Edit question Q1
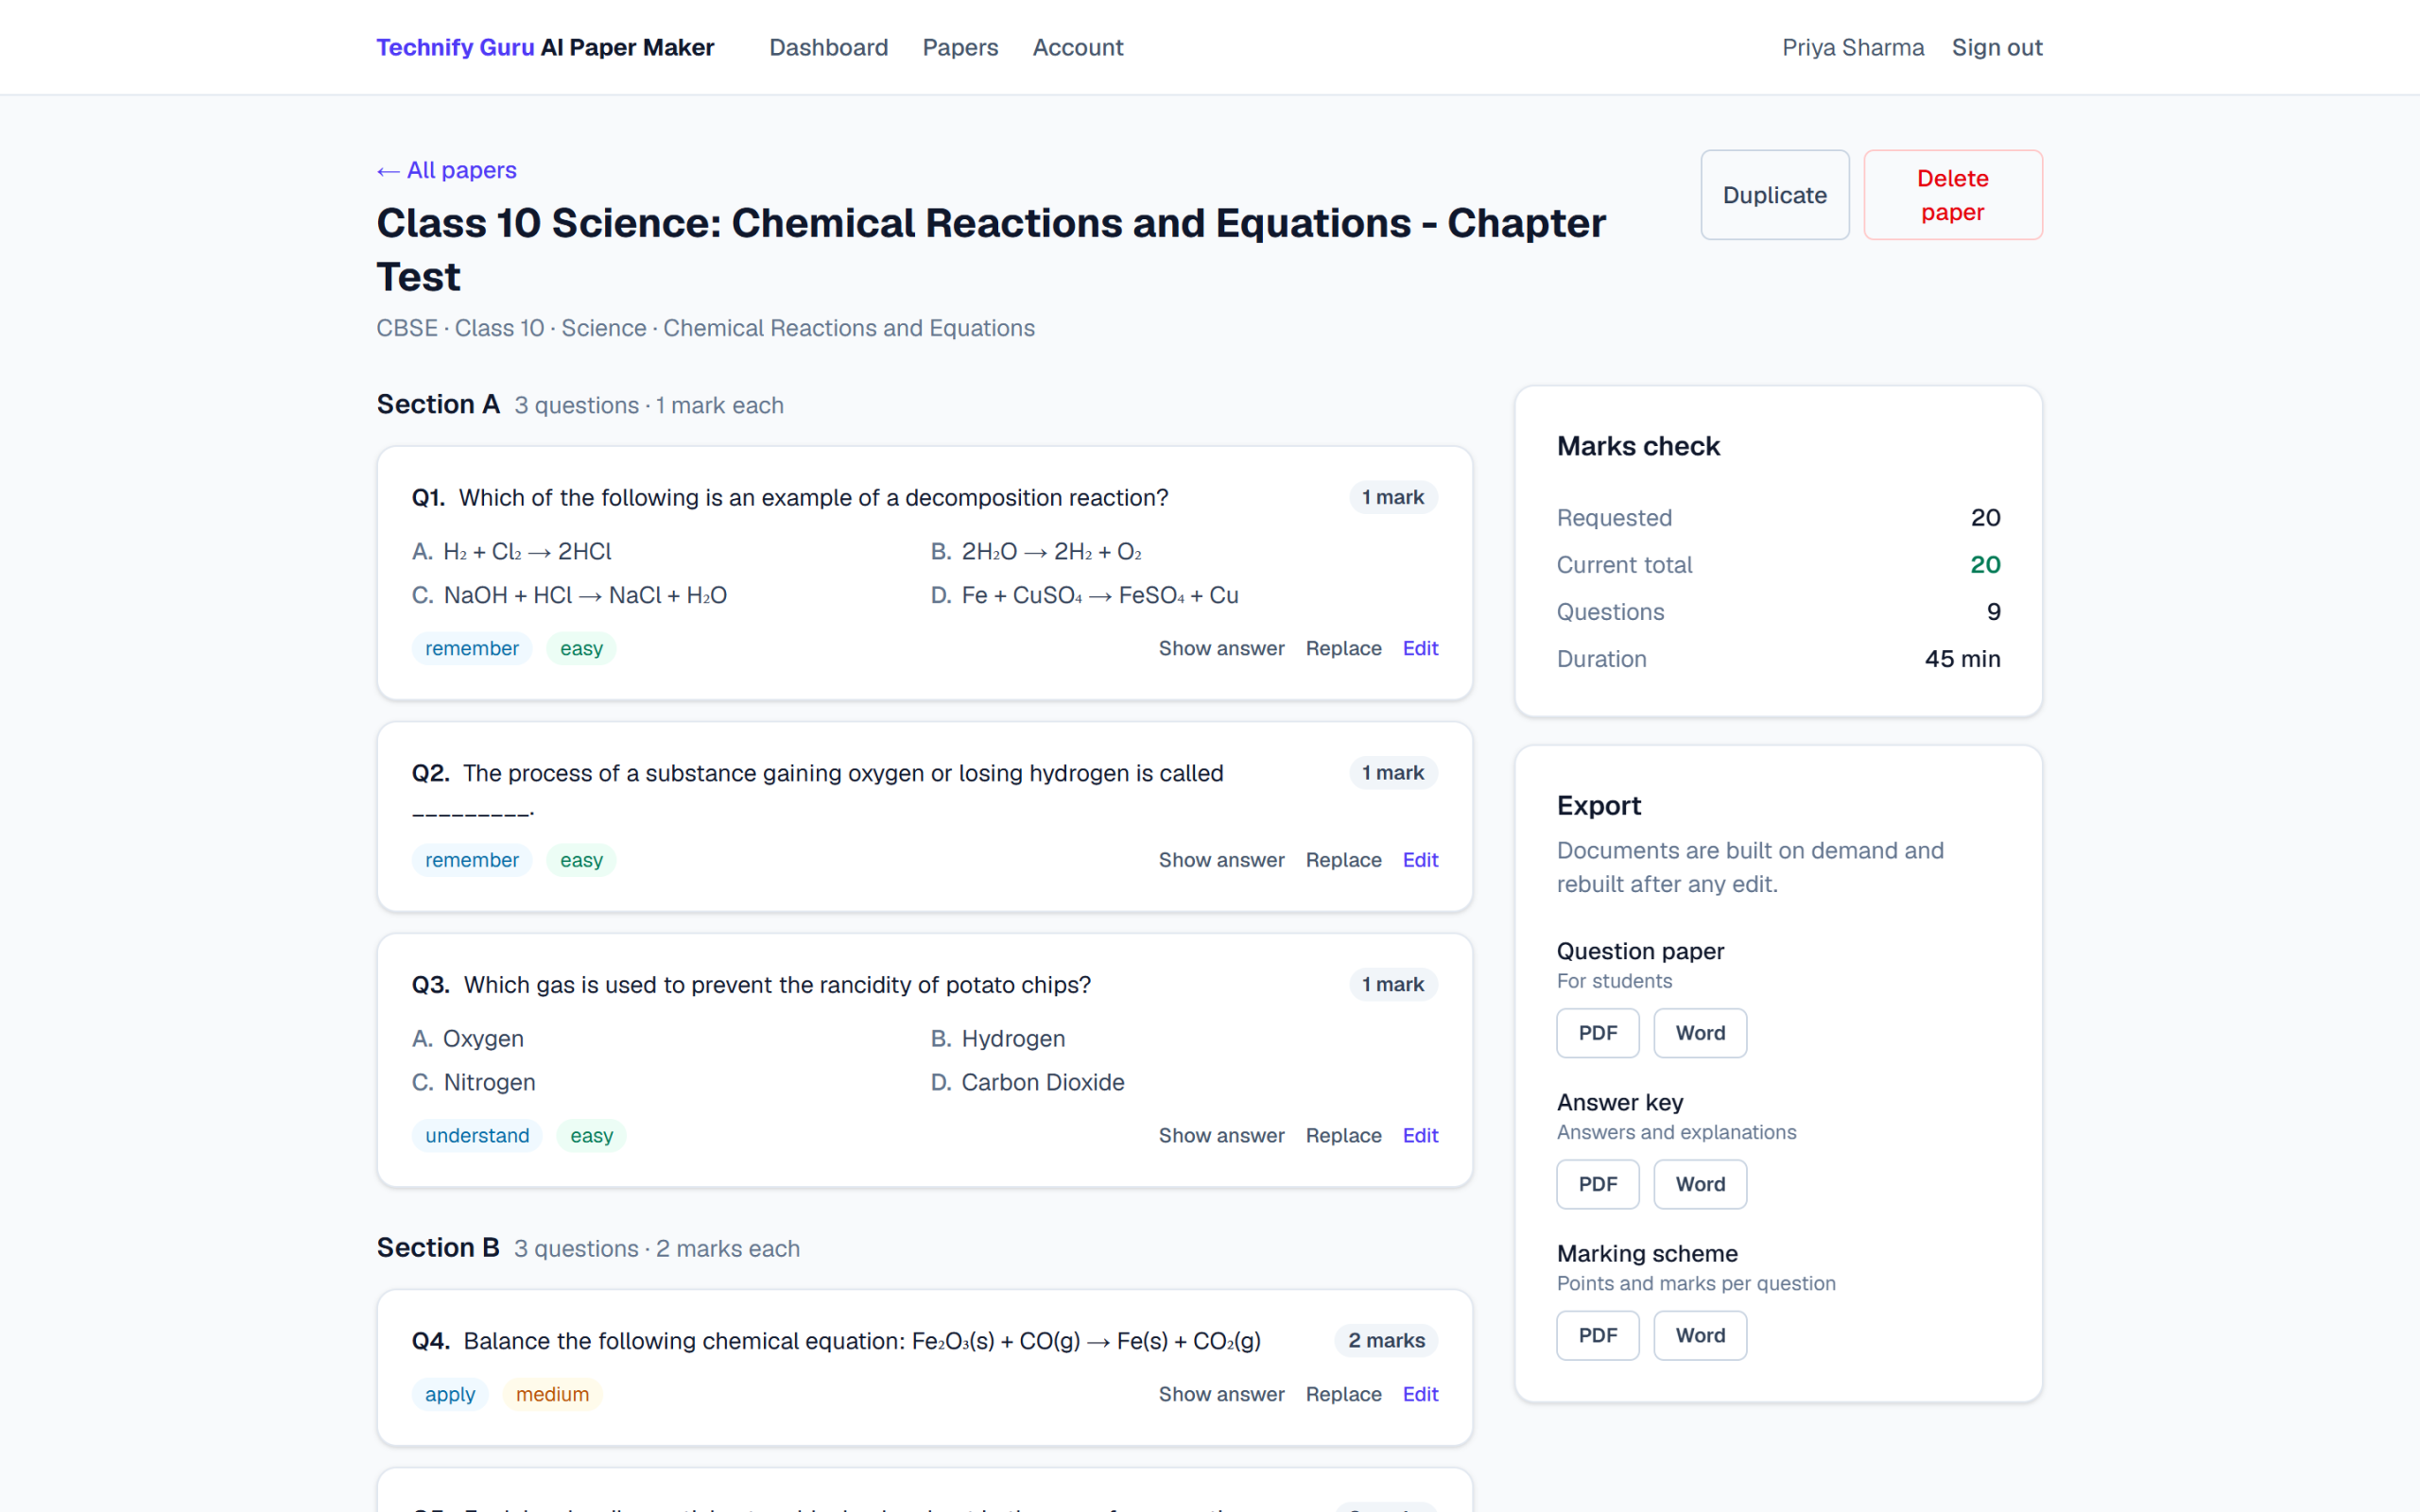The image size is (2420, 1512). (x=1420, y=648)
